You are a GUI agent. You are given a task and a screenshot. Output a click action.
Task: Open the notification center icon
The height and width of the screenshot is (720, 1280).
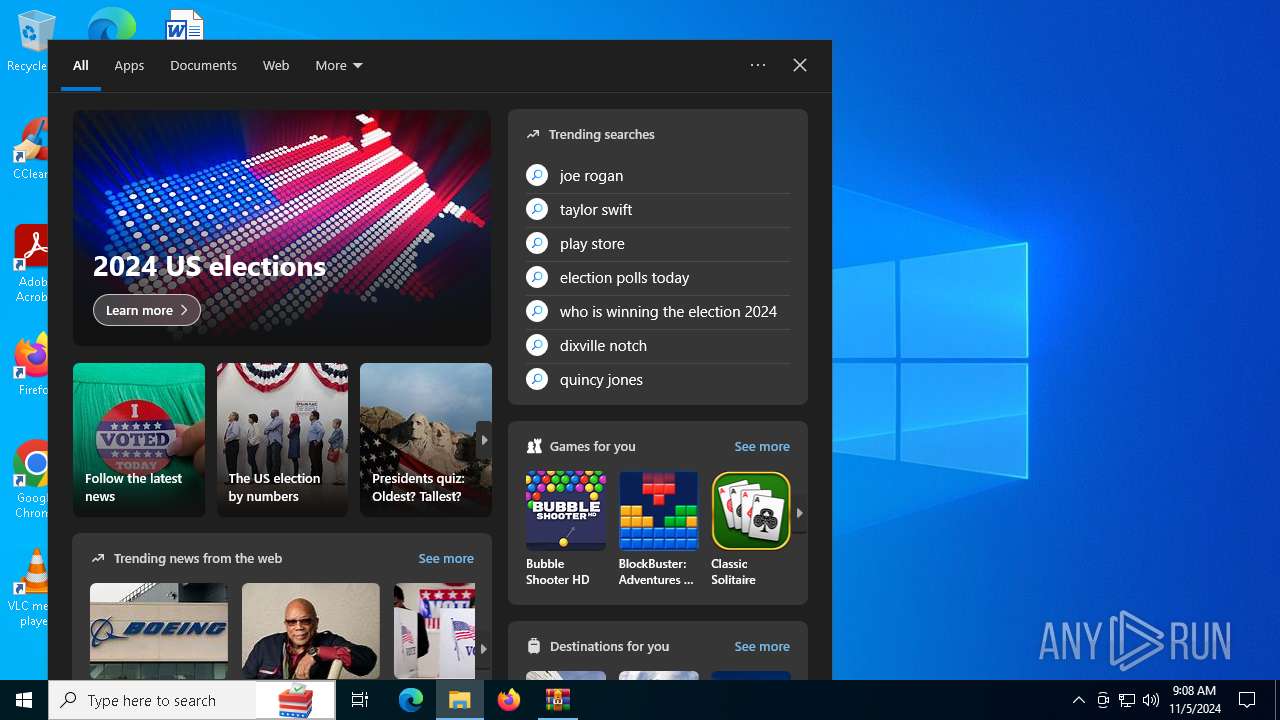click(x=1247, y=700)
